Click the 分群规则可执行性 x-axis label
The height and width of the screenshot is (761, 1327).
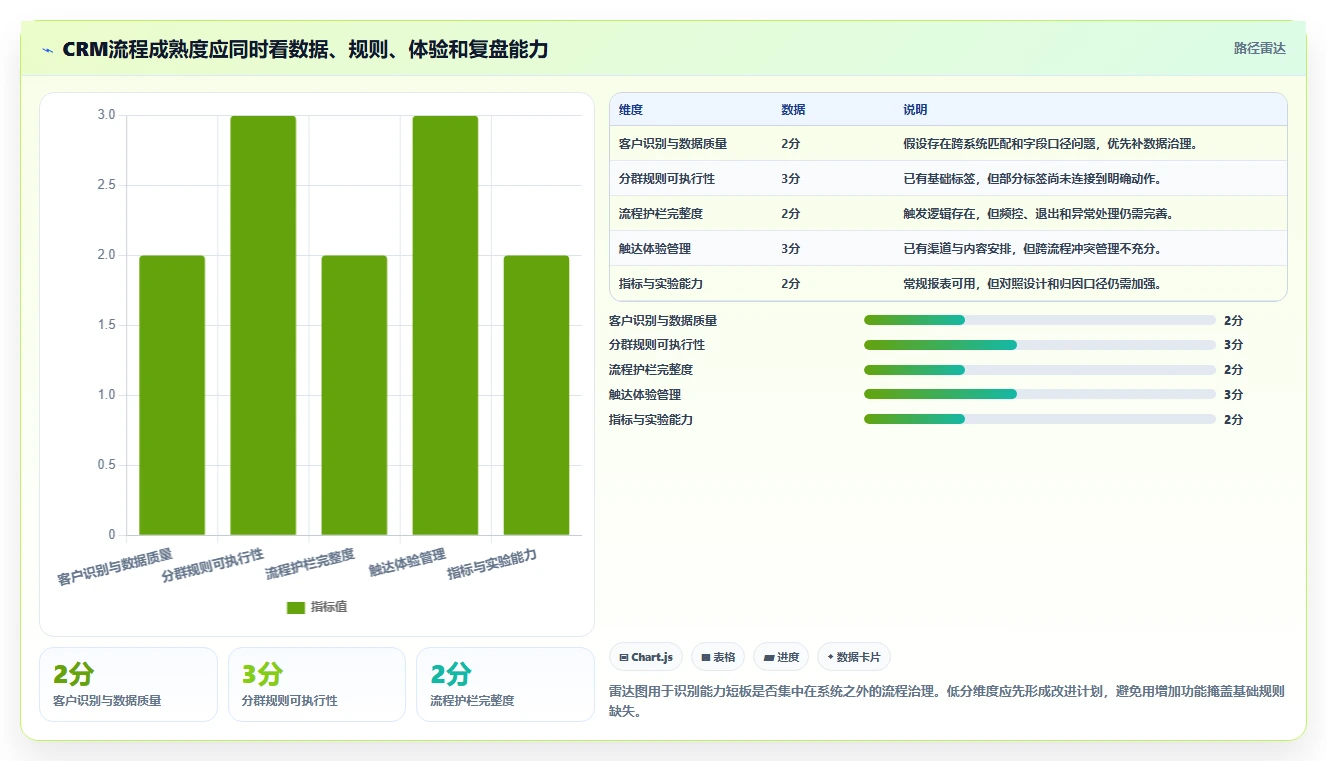[x=213, y=565]
